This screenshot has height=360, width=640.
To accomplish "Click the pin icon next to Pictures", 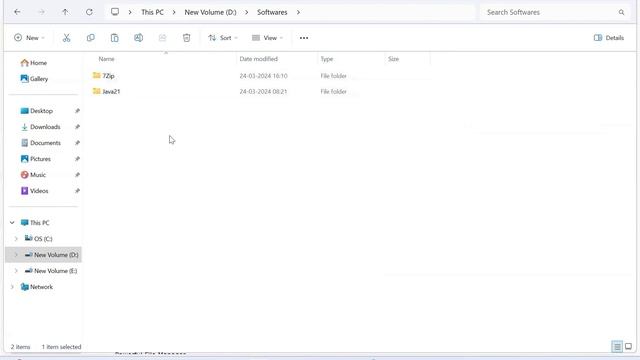I will pos(77,159).
